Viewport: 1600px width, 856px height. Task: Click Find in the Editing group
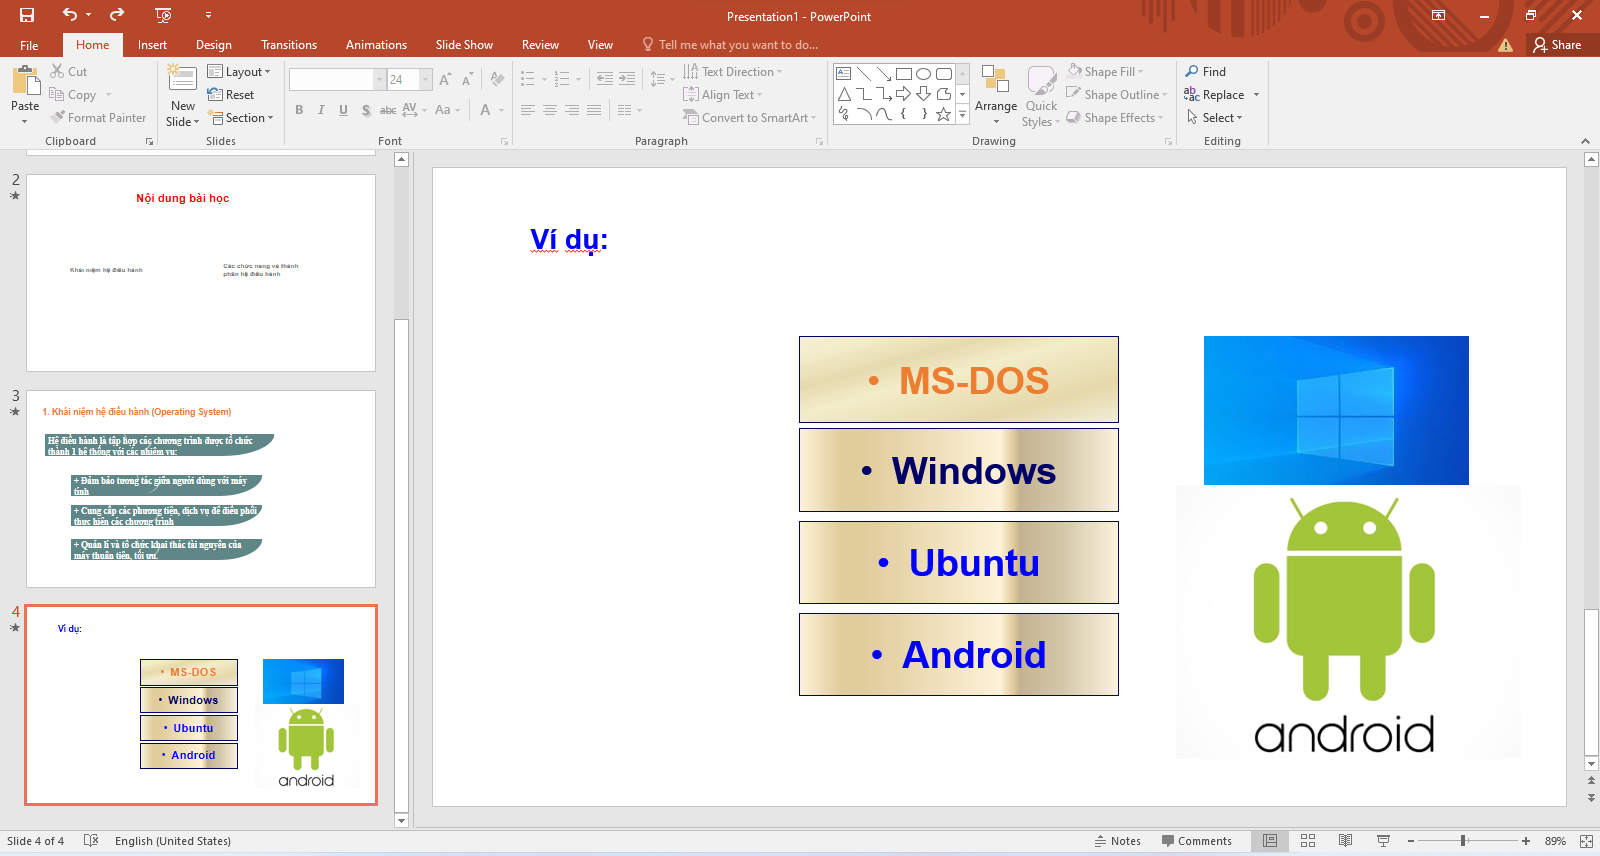[x=1206, y=72]
